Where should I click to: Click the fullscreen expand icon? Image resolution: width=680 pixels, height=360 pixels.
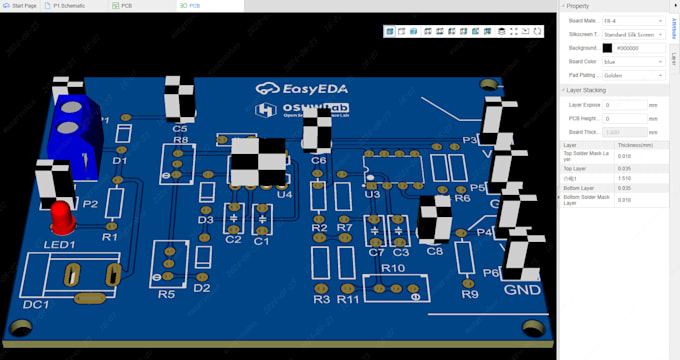(x=513, y=31)
